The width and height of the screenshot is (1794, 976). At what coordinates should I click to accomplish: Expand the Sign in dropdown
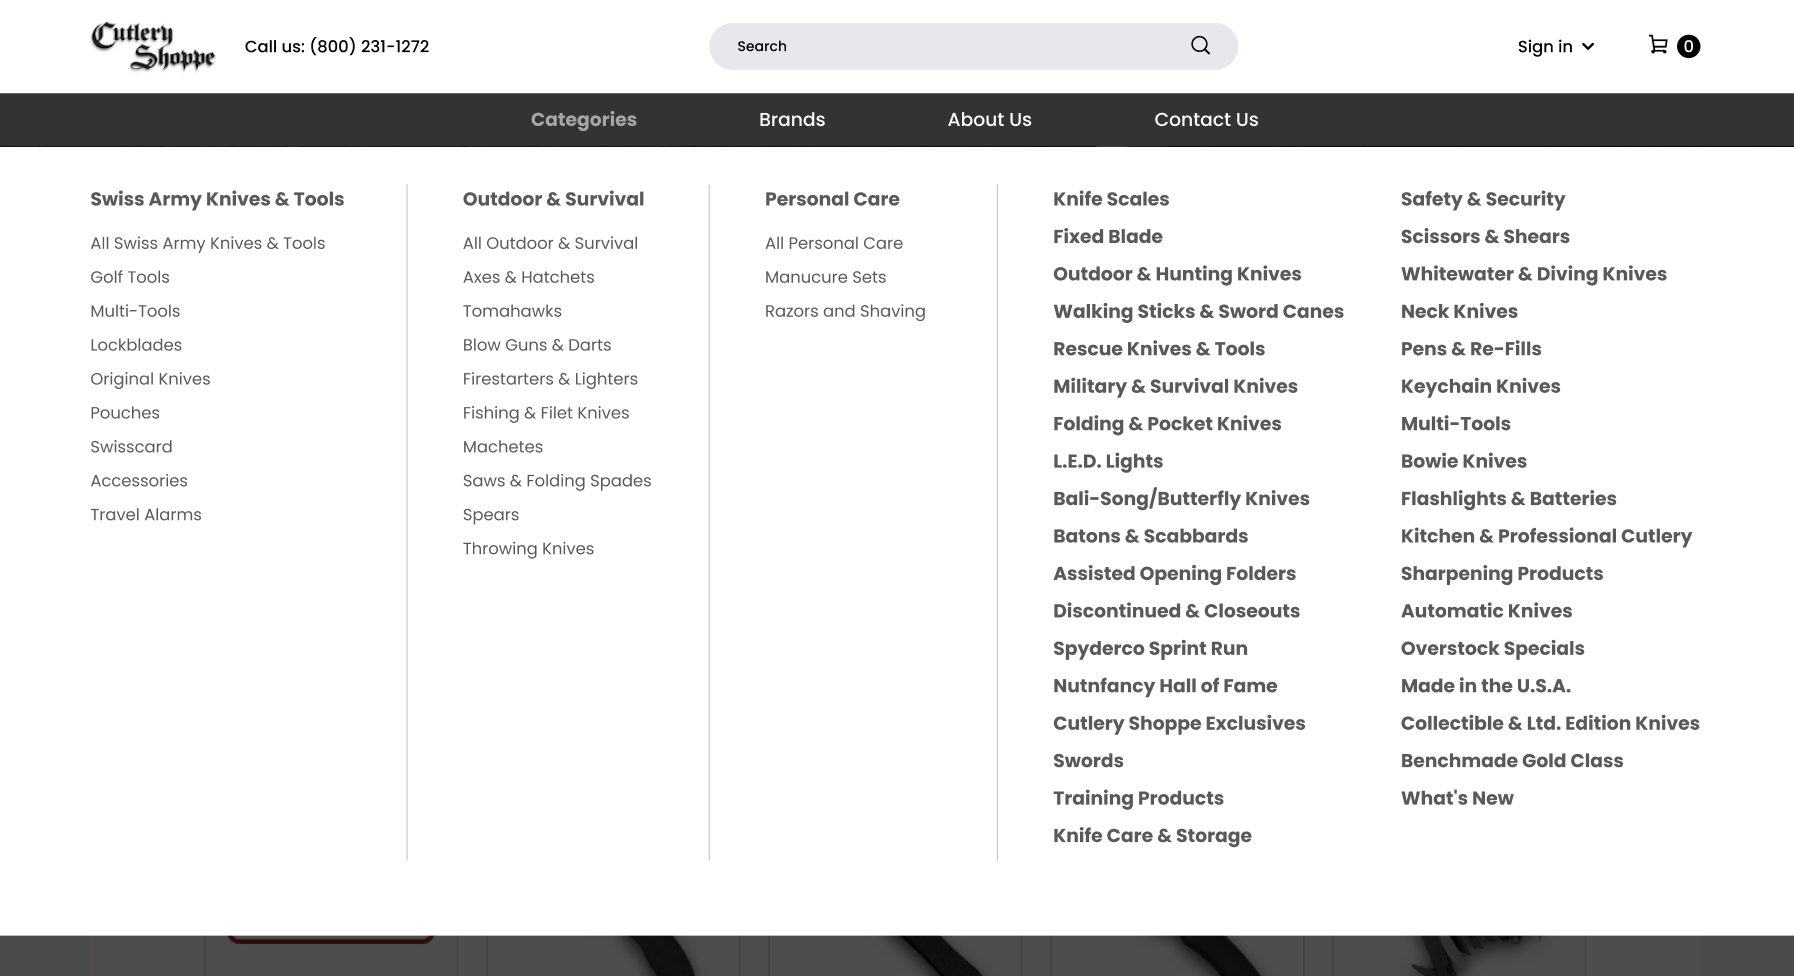[1555, 46]
